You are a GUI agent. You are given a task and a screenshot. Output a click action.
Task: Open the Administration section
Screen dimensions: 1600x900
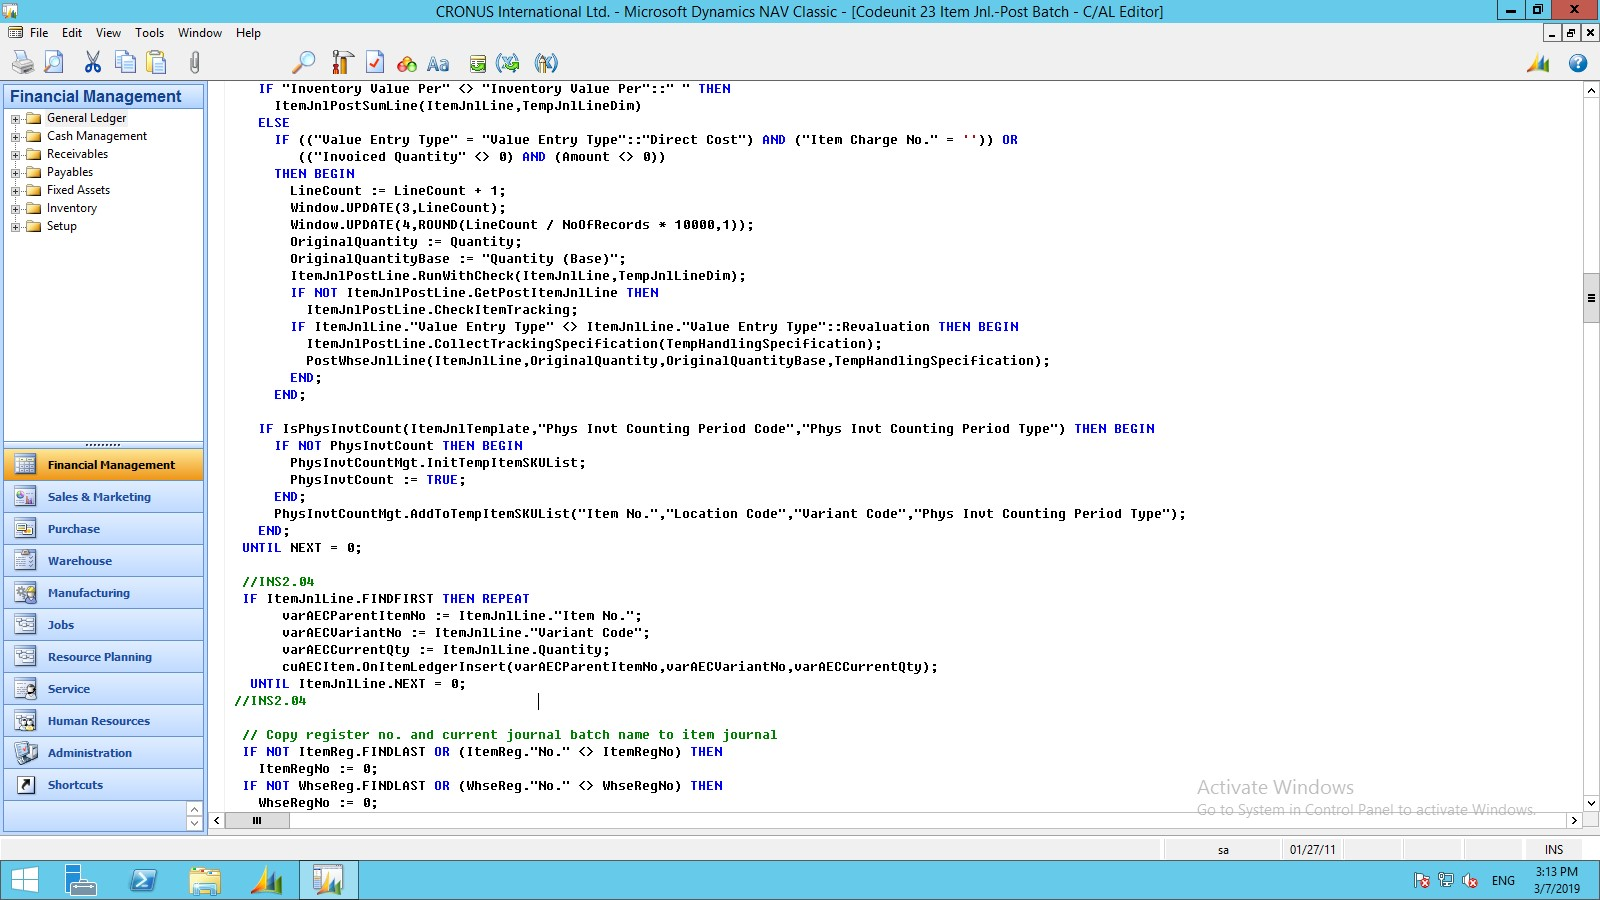(90, 752)
